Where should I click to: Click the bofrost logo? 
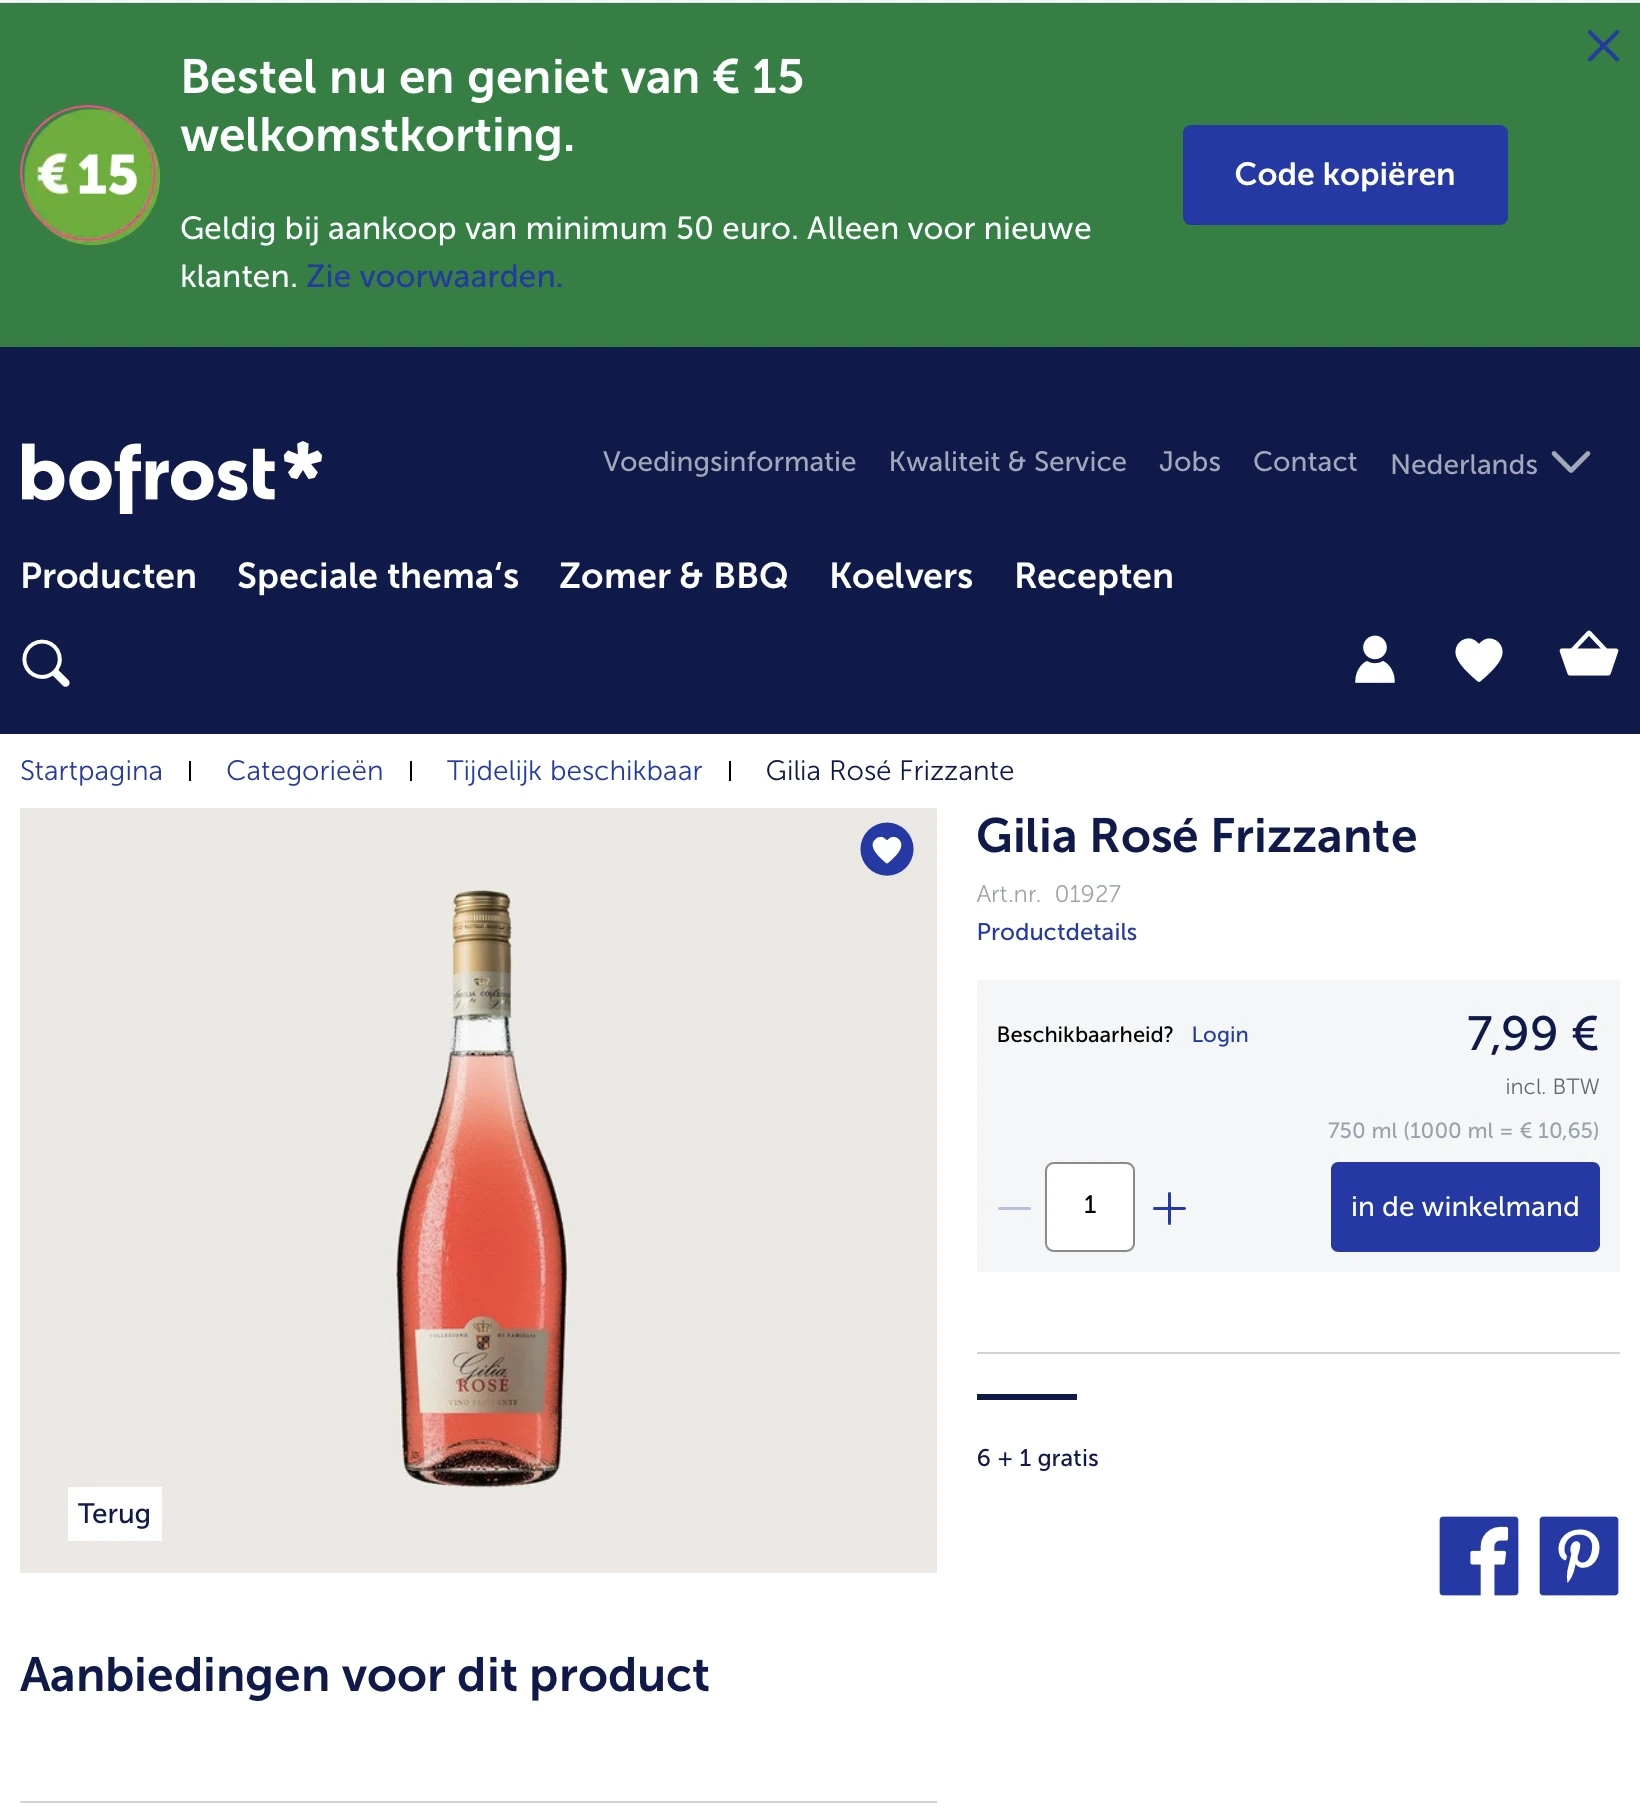(171, 475)
